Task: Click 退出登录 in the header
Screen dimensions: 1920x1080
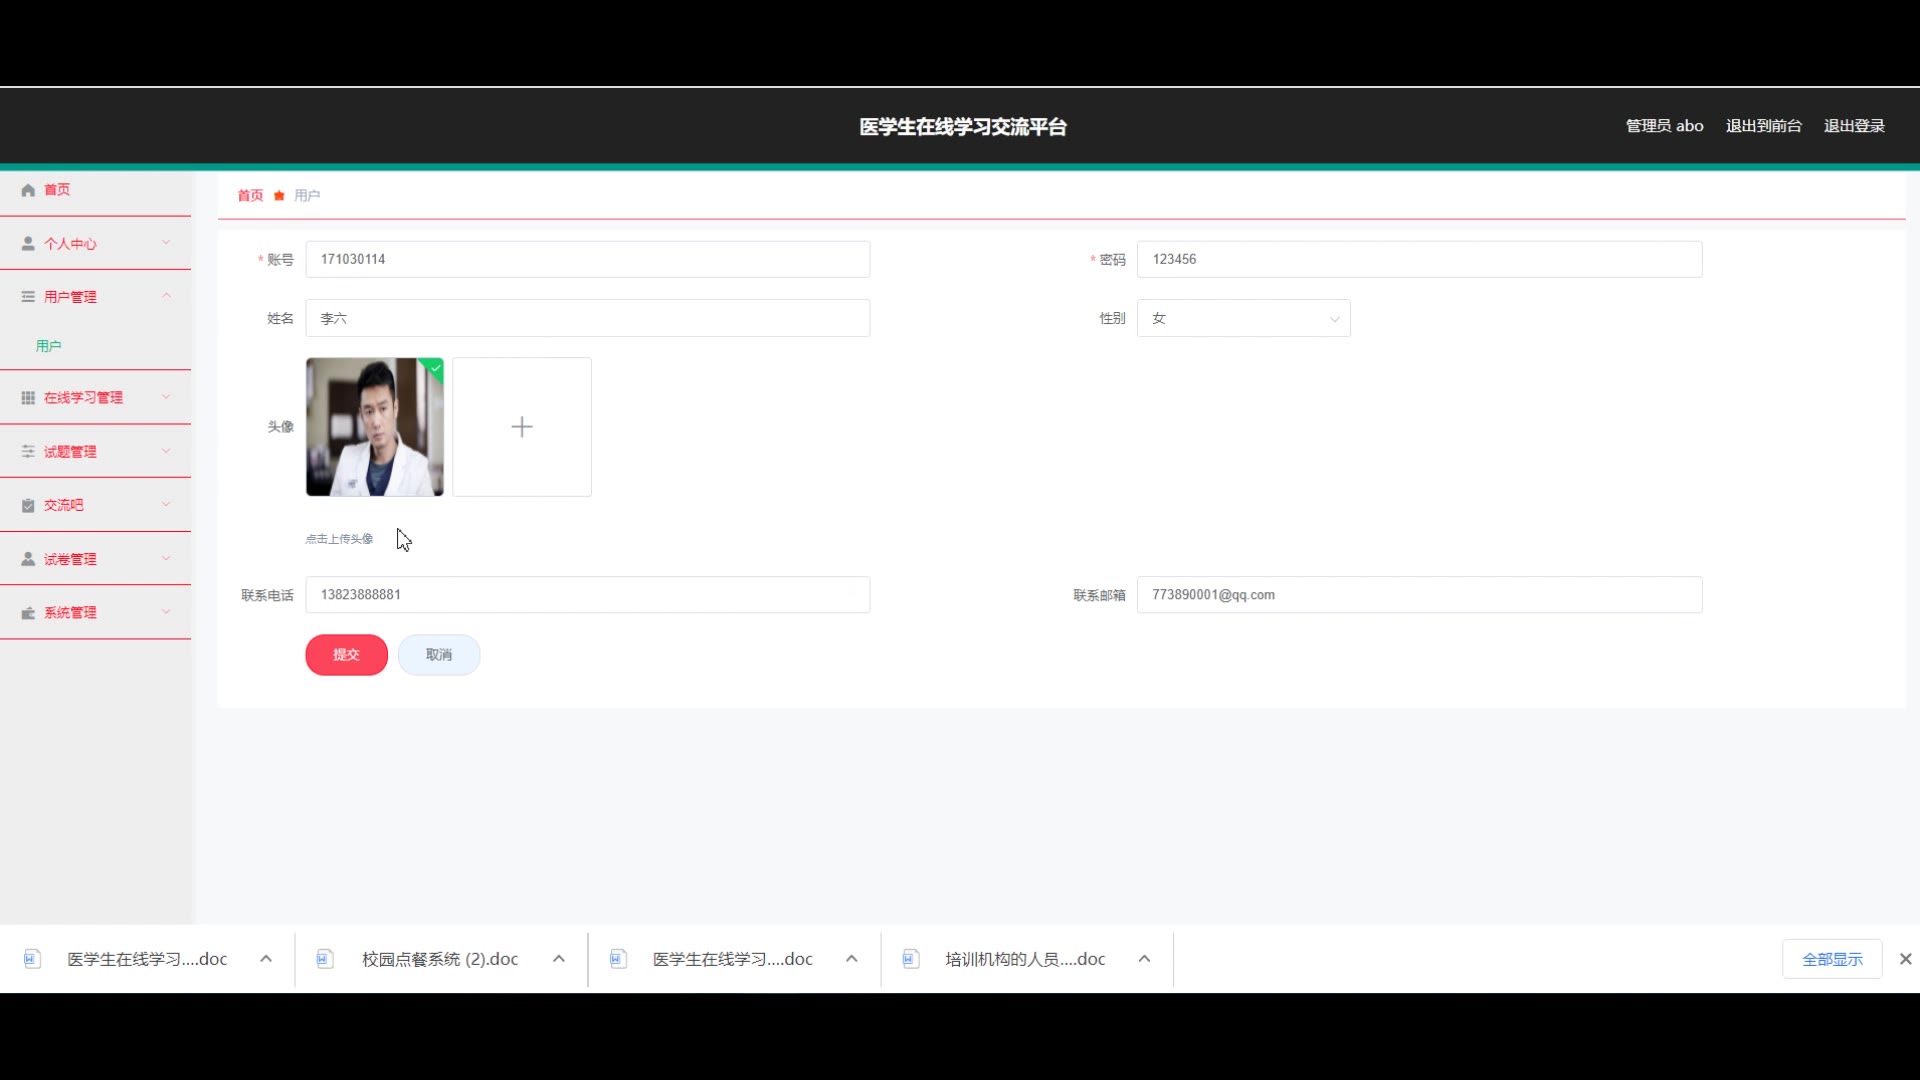Action: click(x=1853, y=126)
